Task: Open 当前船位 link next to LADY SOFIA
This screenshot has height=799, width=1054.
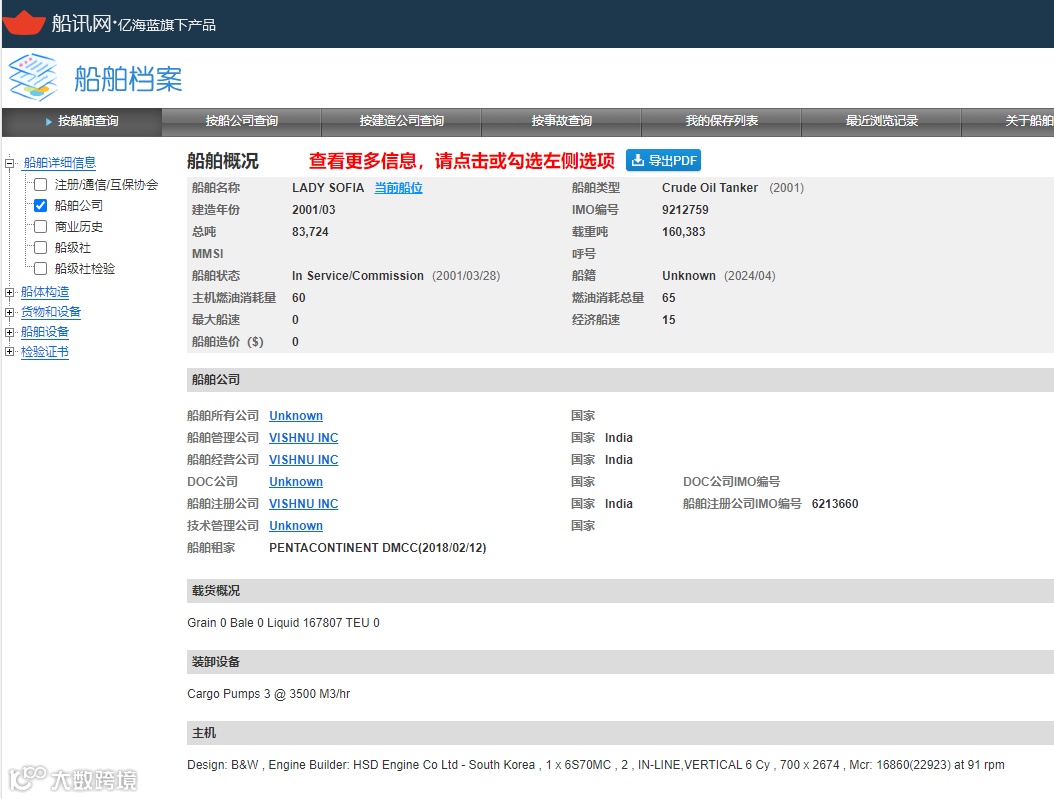Action: pos(398,187)
